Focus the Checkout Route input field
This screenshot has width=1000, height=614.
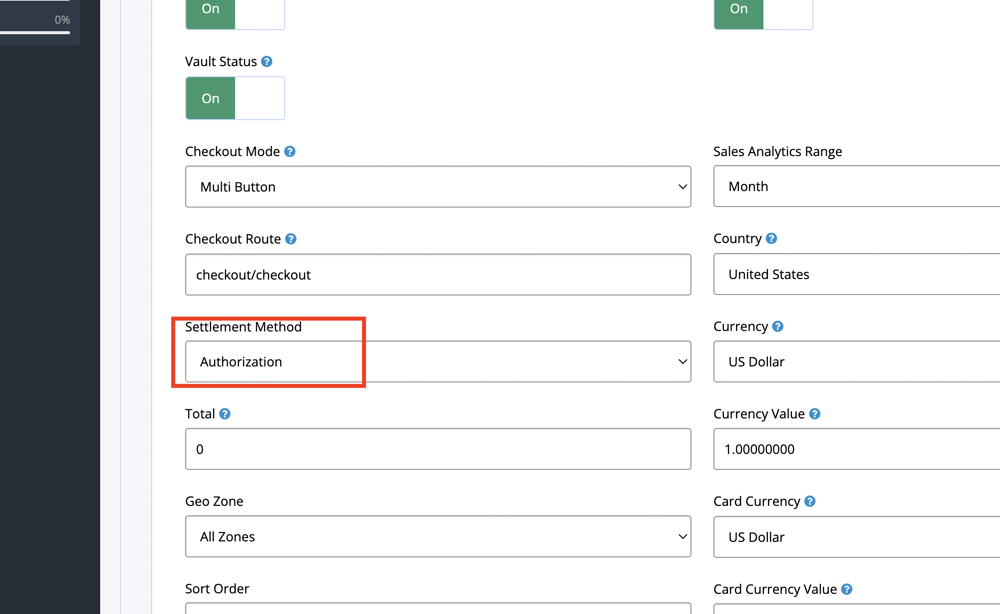[x=438, y=275]
